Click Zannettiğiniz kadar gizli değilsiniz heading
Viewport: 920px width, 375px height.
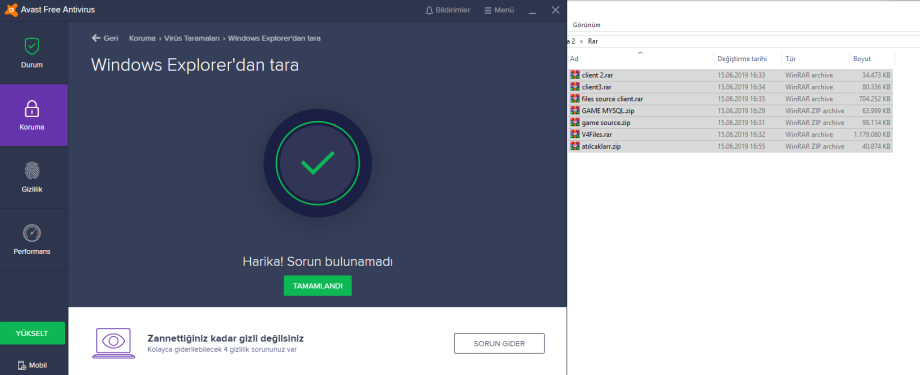(225, 338)
